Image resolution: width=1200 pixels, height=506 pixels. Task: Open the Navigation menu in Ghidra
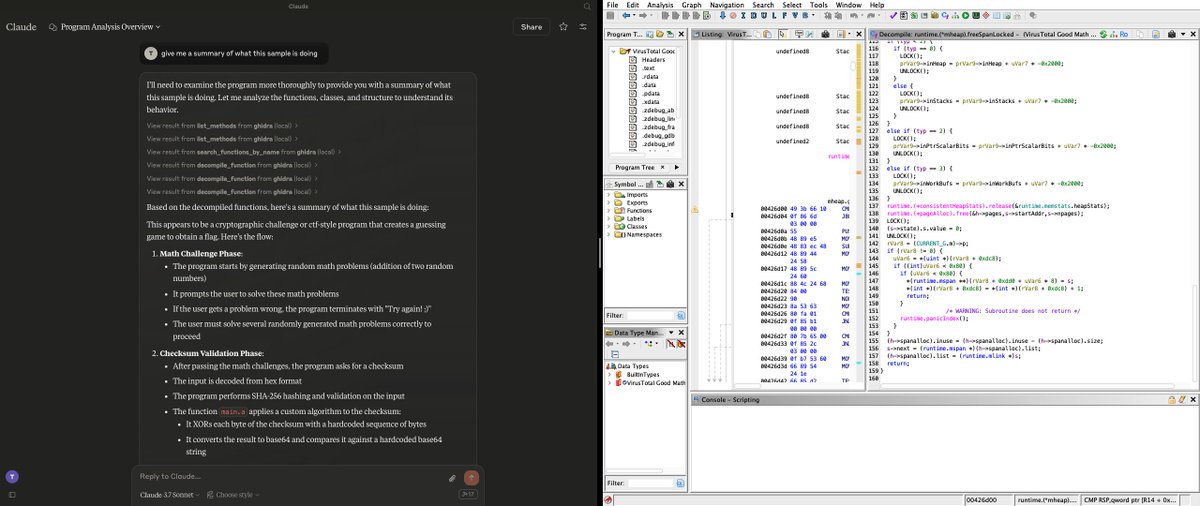(727, 5)
